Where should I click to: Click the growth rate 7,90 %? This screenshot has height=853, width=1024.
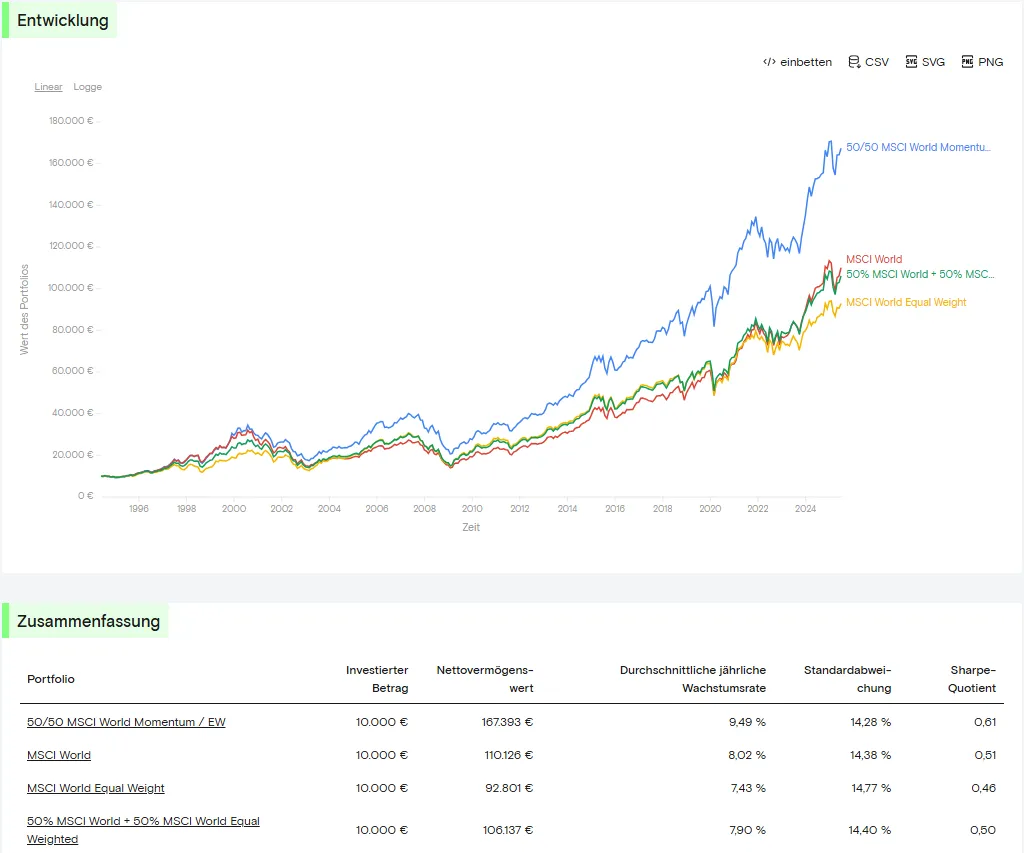point(748,830)
